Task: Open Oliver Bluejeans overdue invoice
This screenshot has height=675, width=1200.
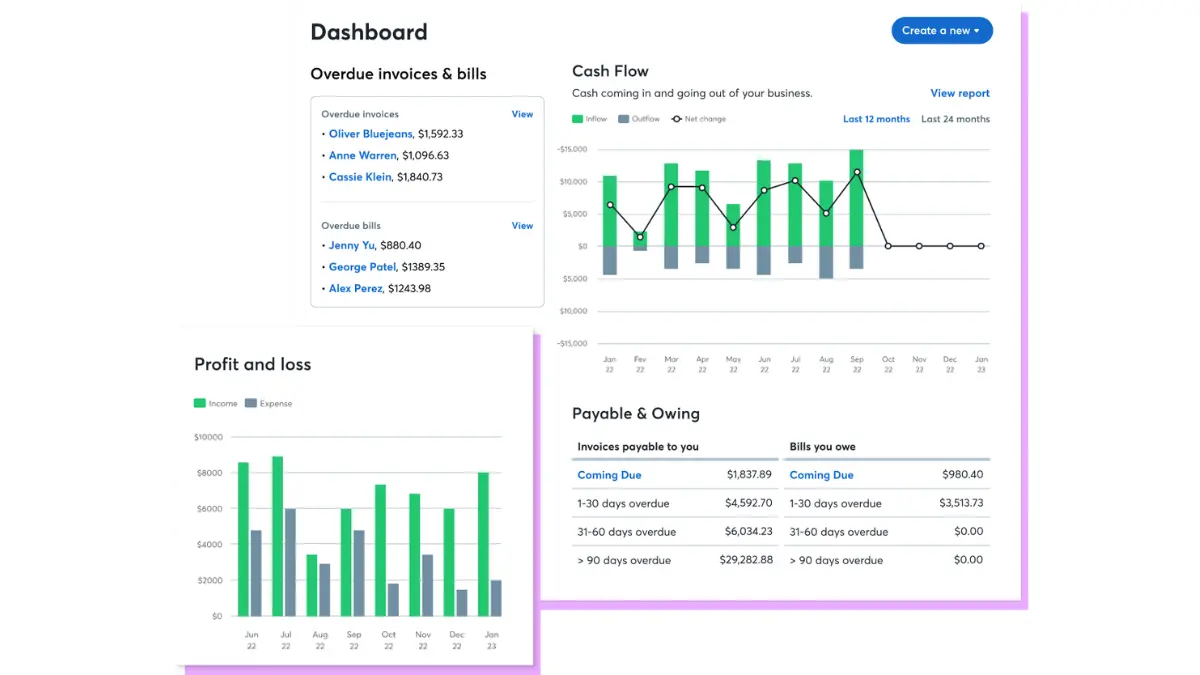Action: tap(371, 134)
